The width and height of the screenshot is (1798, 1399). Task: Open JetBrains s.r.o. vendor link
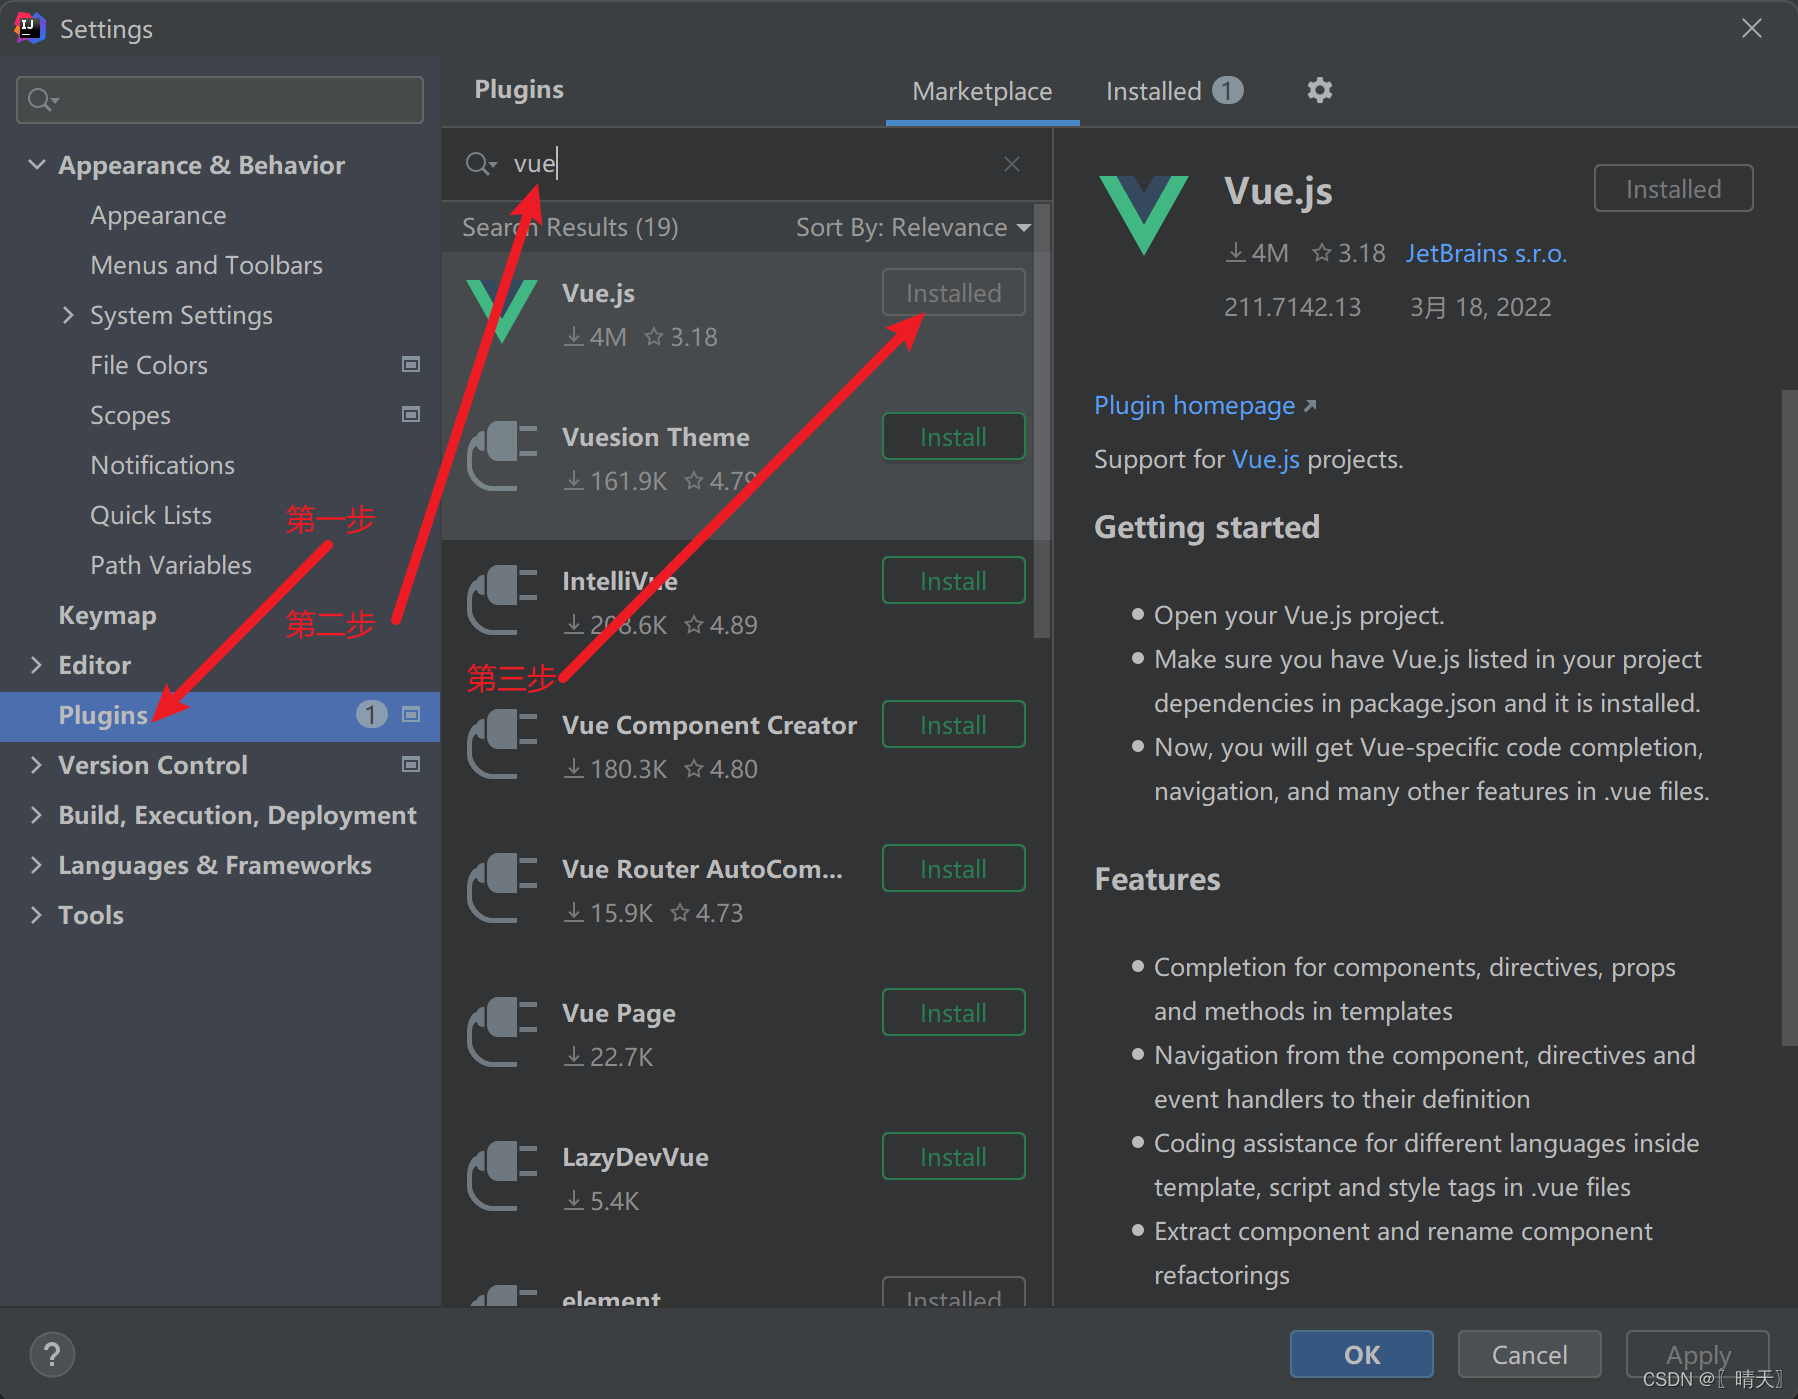tap(1486, 253)
